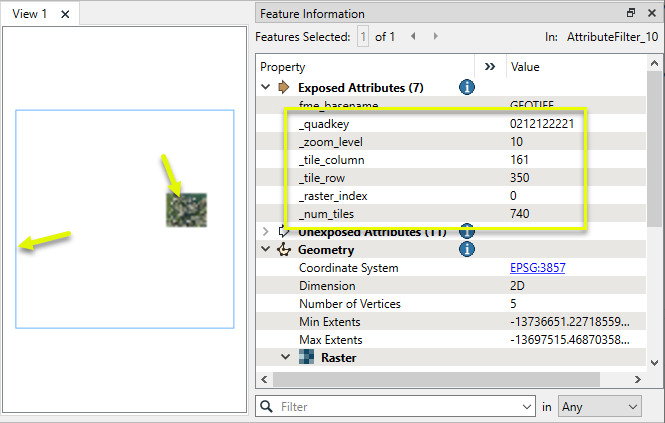The image size is (665, 423).
Task: Collapse the Geometry section
Action: click(266, 250)
